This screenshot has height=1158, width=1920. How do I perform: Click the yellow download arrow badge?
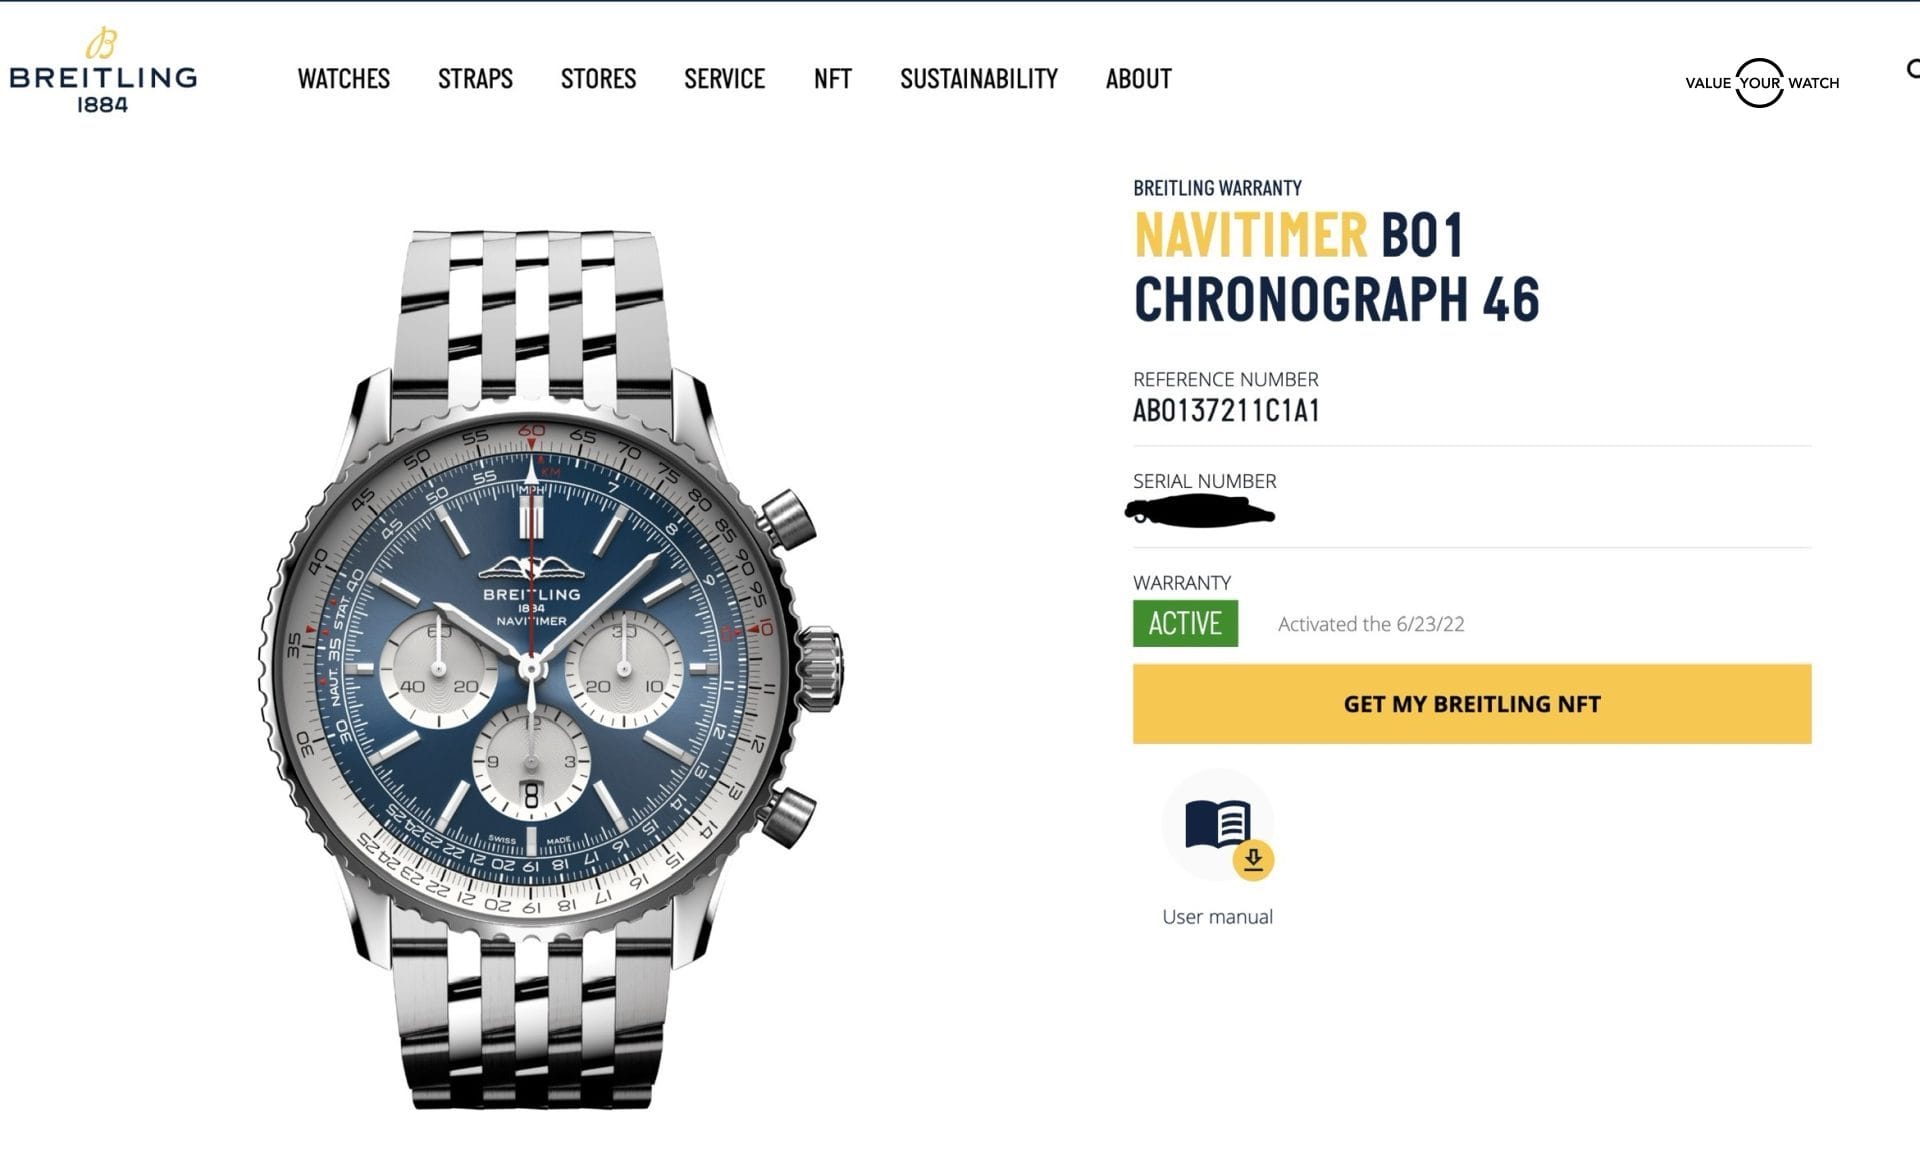pyautogui.click(x=1253, y=860)
